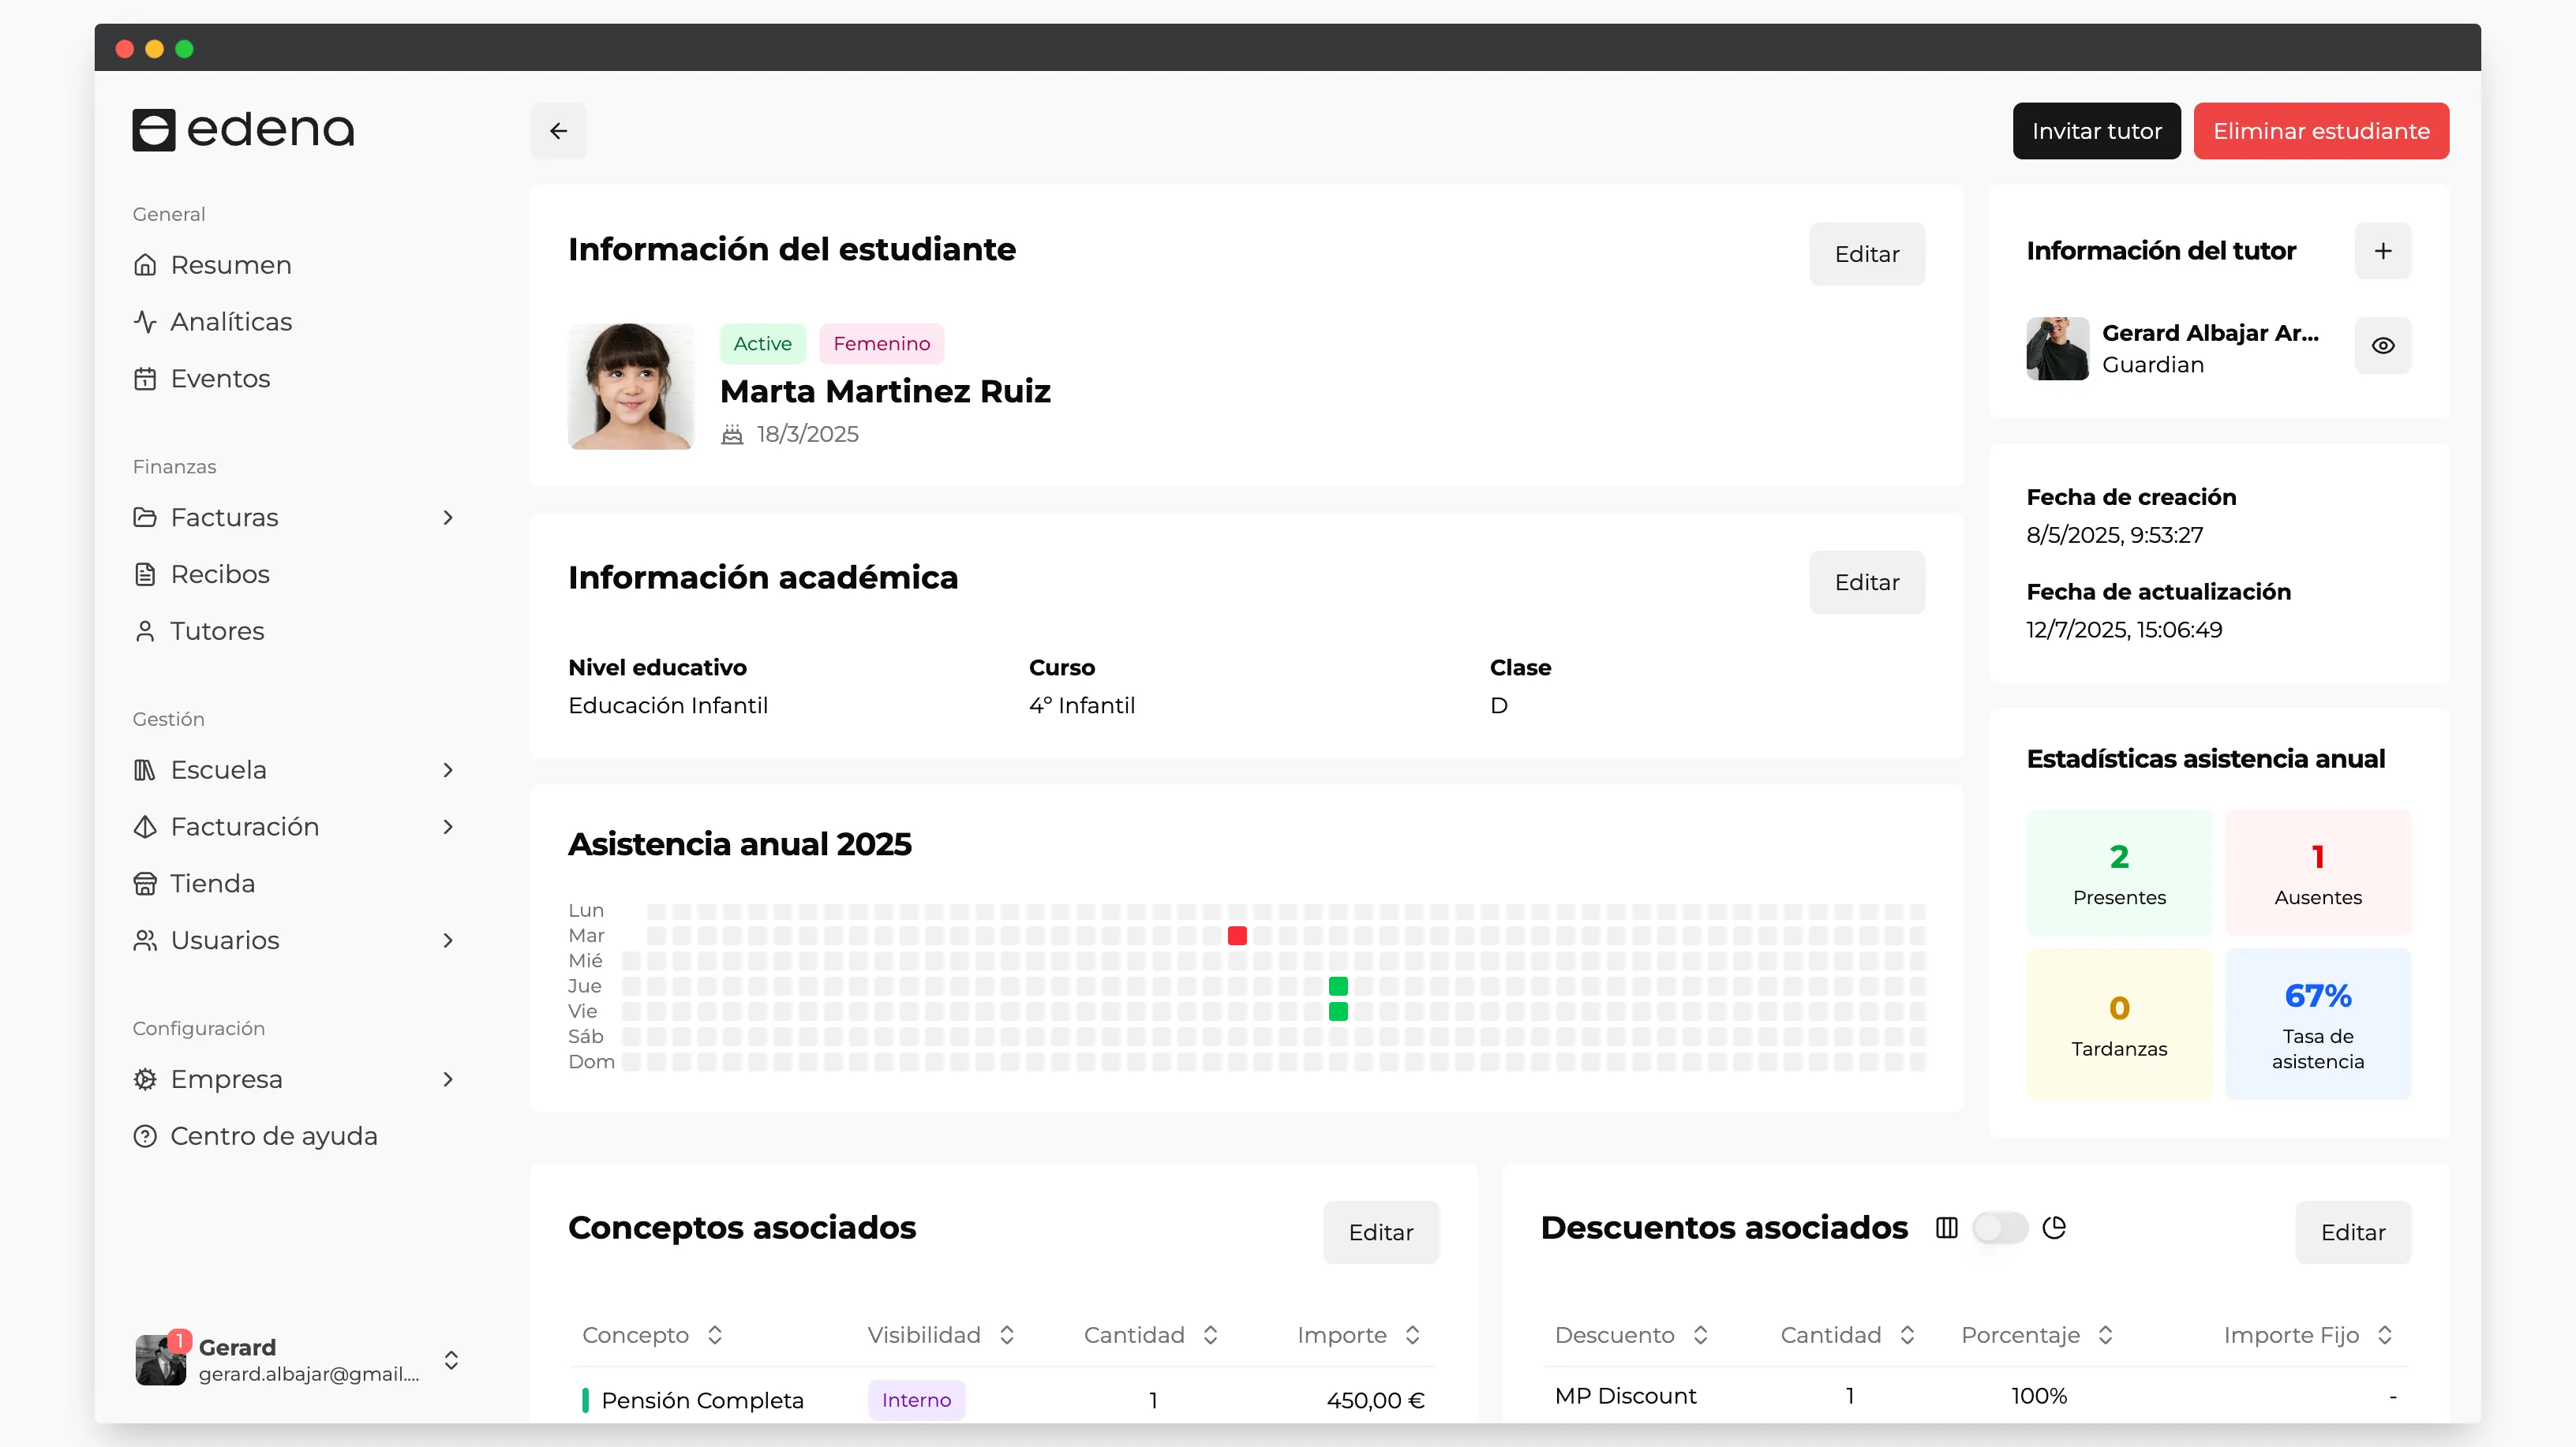Edit Información académica

pos(1866,582)
